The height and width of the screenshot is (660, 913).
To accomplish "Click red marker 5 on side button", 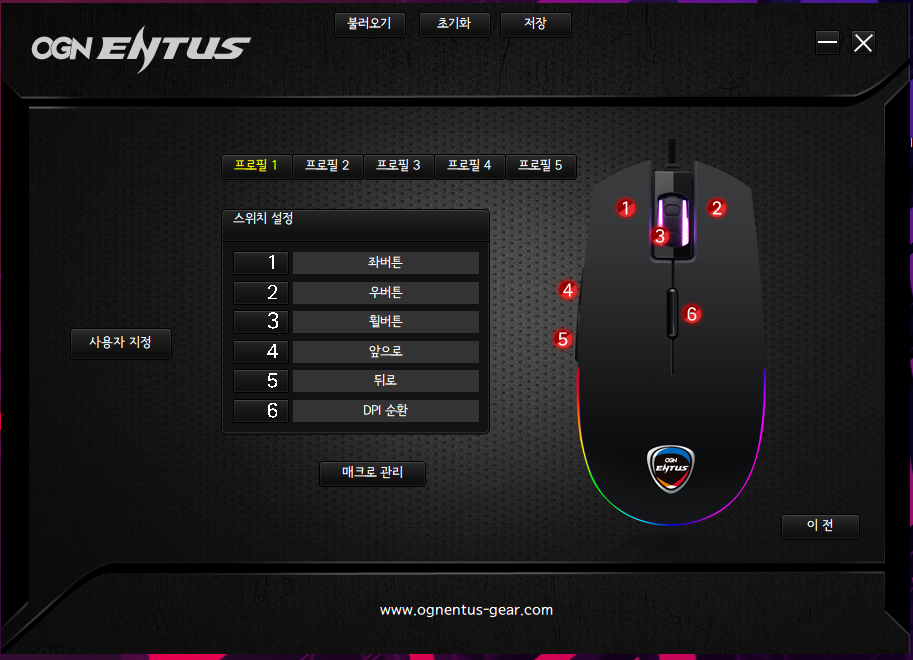I will click(x=562, y=339).
